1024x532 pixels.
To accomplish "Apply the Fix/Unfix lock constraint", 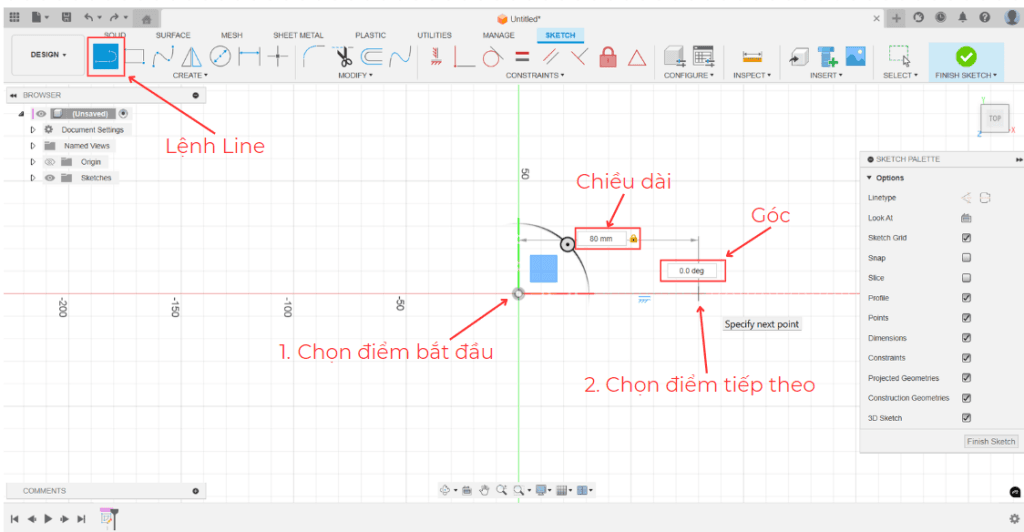I will (x=607, y=57).
